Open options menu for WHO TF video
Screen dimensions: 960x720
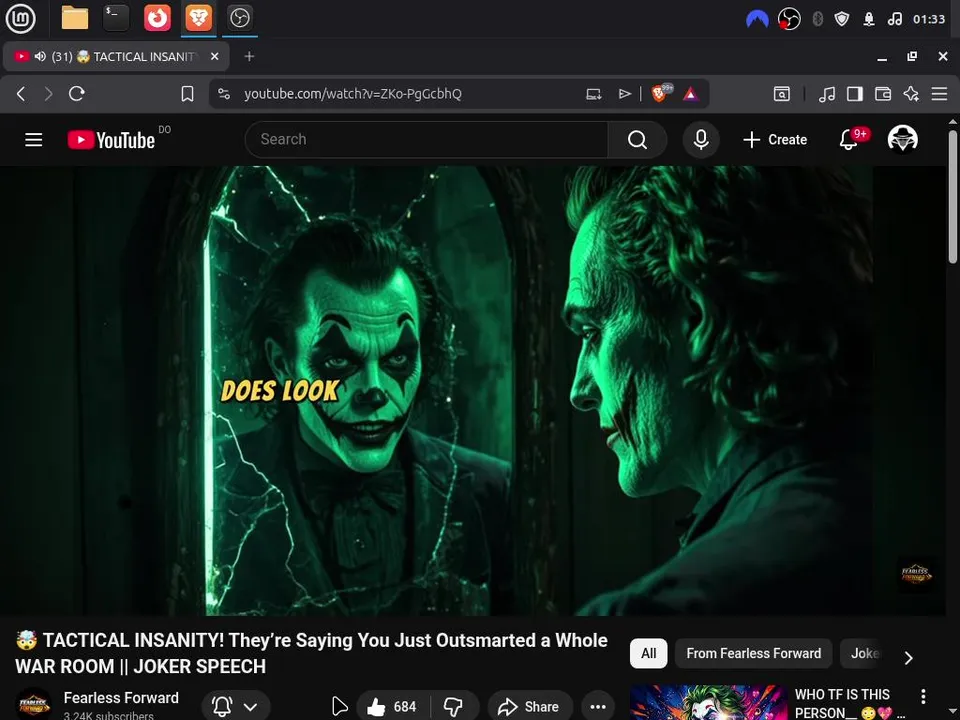click(923, 696)
